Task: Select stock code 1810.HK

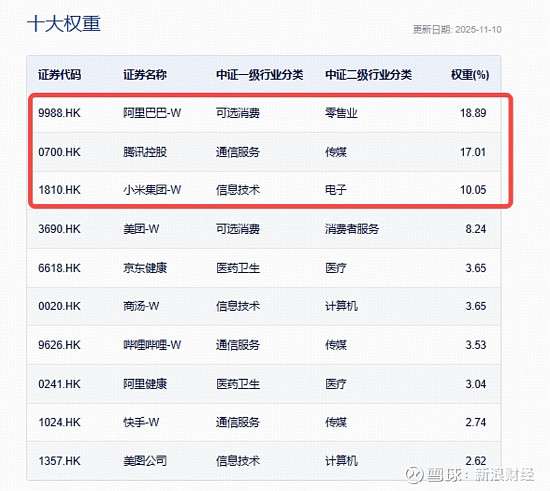Action: [x=59, y=190]
